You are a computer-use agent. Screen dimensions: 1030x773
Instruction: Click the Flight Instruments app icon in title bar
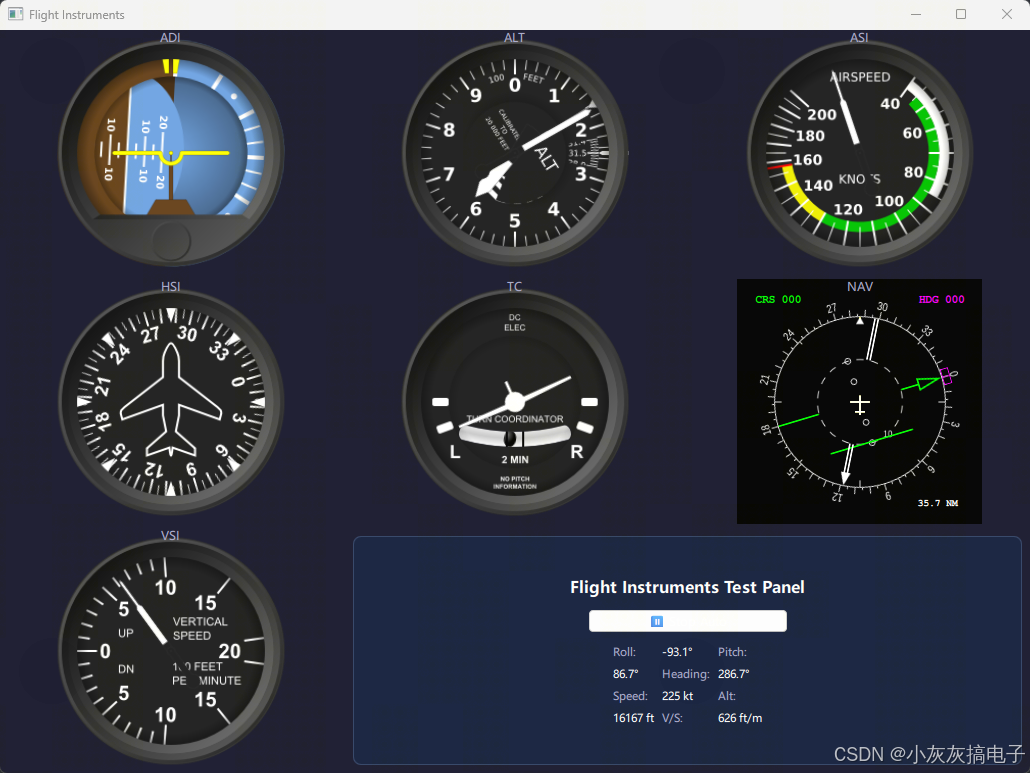click(16, 14)
